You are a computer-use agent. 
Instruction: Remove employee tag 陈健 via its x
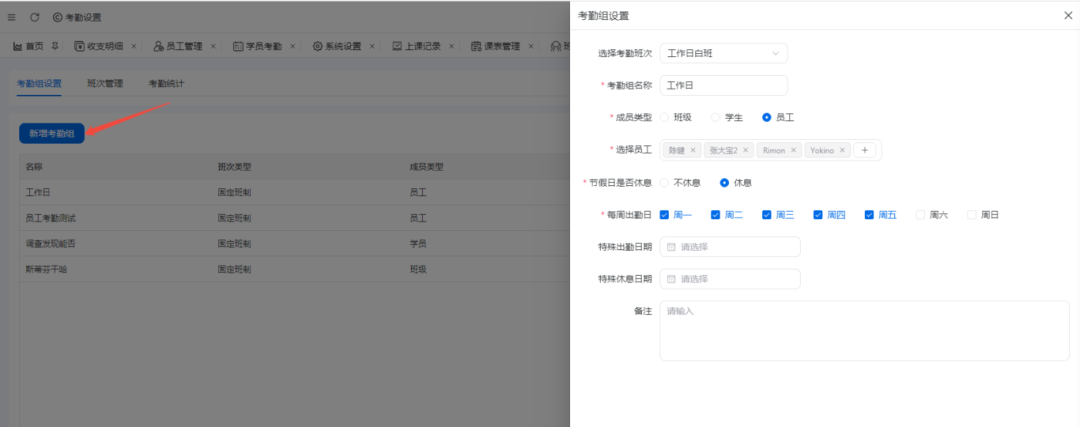coord(692,150)
